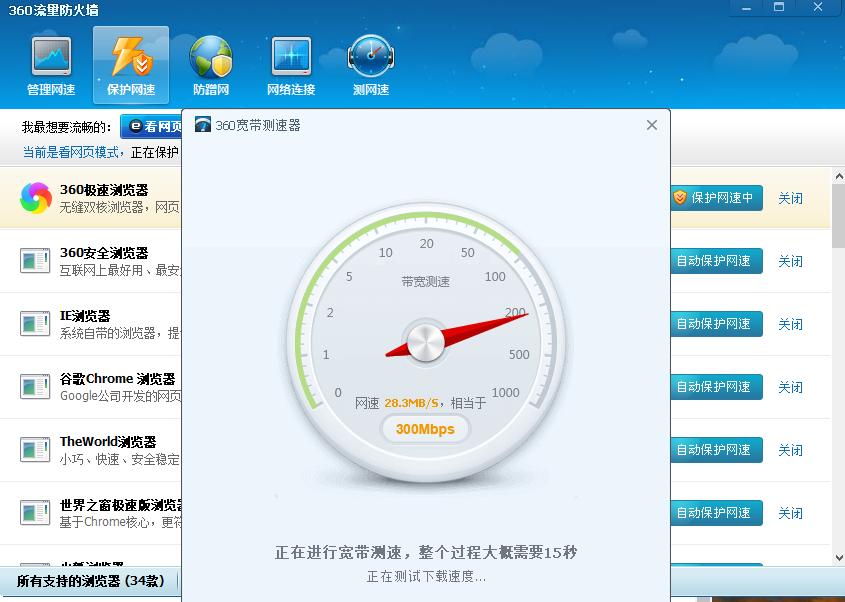
Task: Click the speedometer needle hub
Action: coord(426,342)
